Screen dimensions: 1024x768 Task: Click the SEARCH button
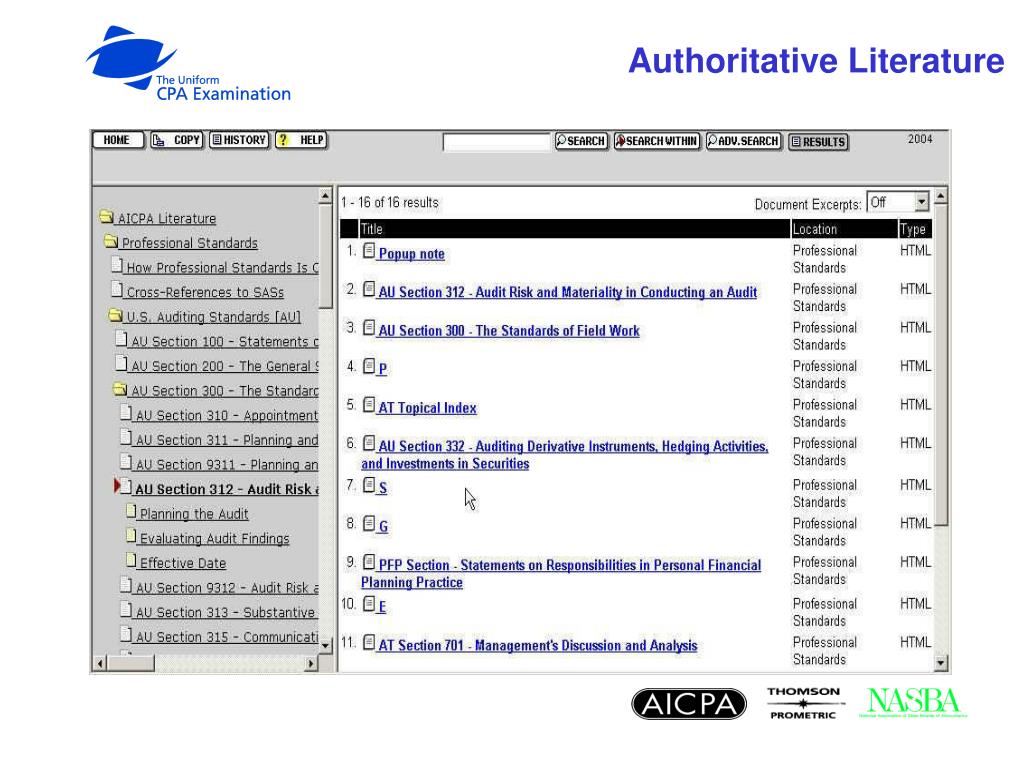click(581, 141)
